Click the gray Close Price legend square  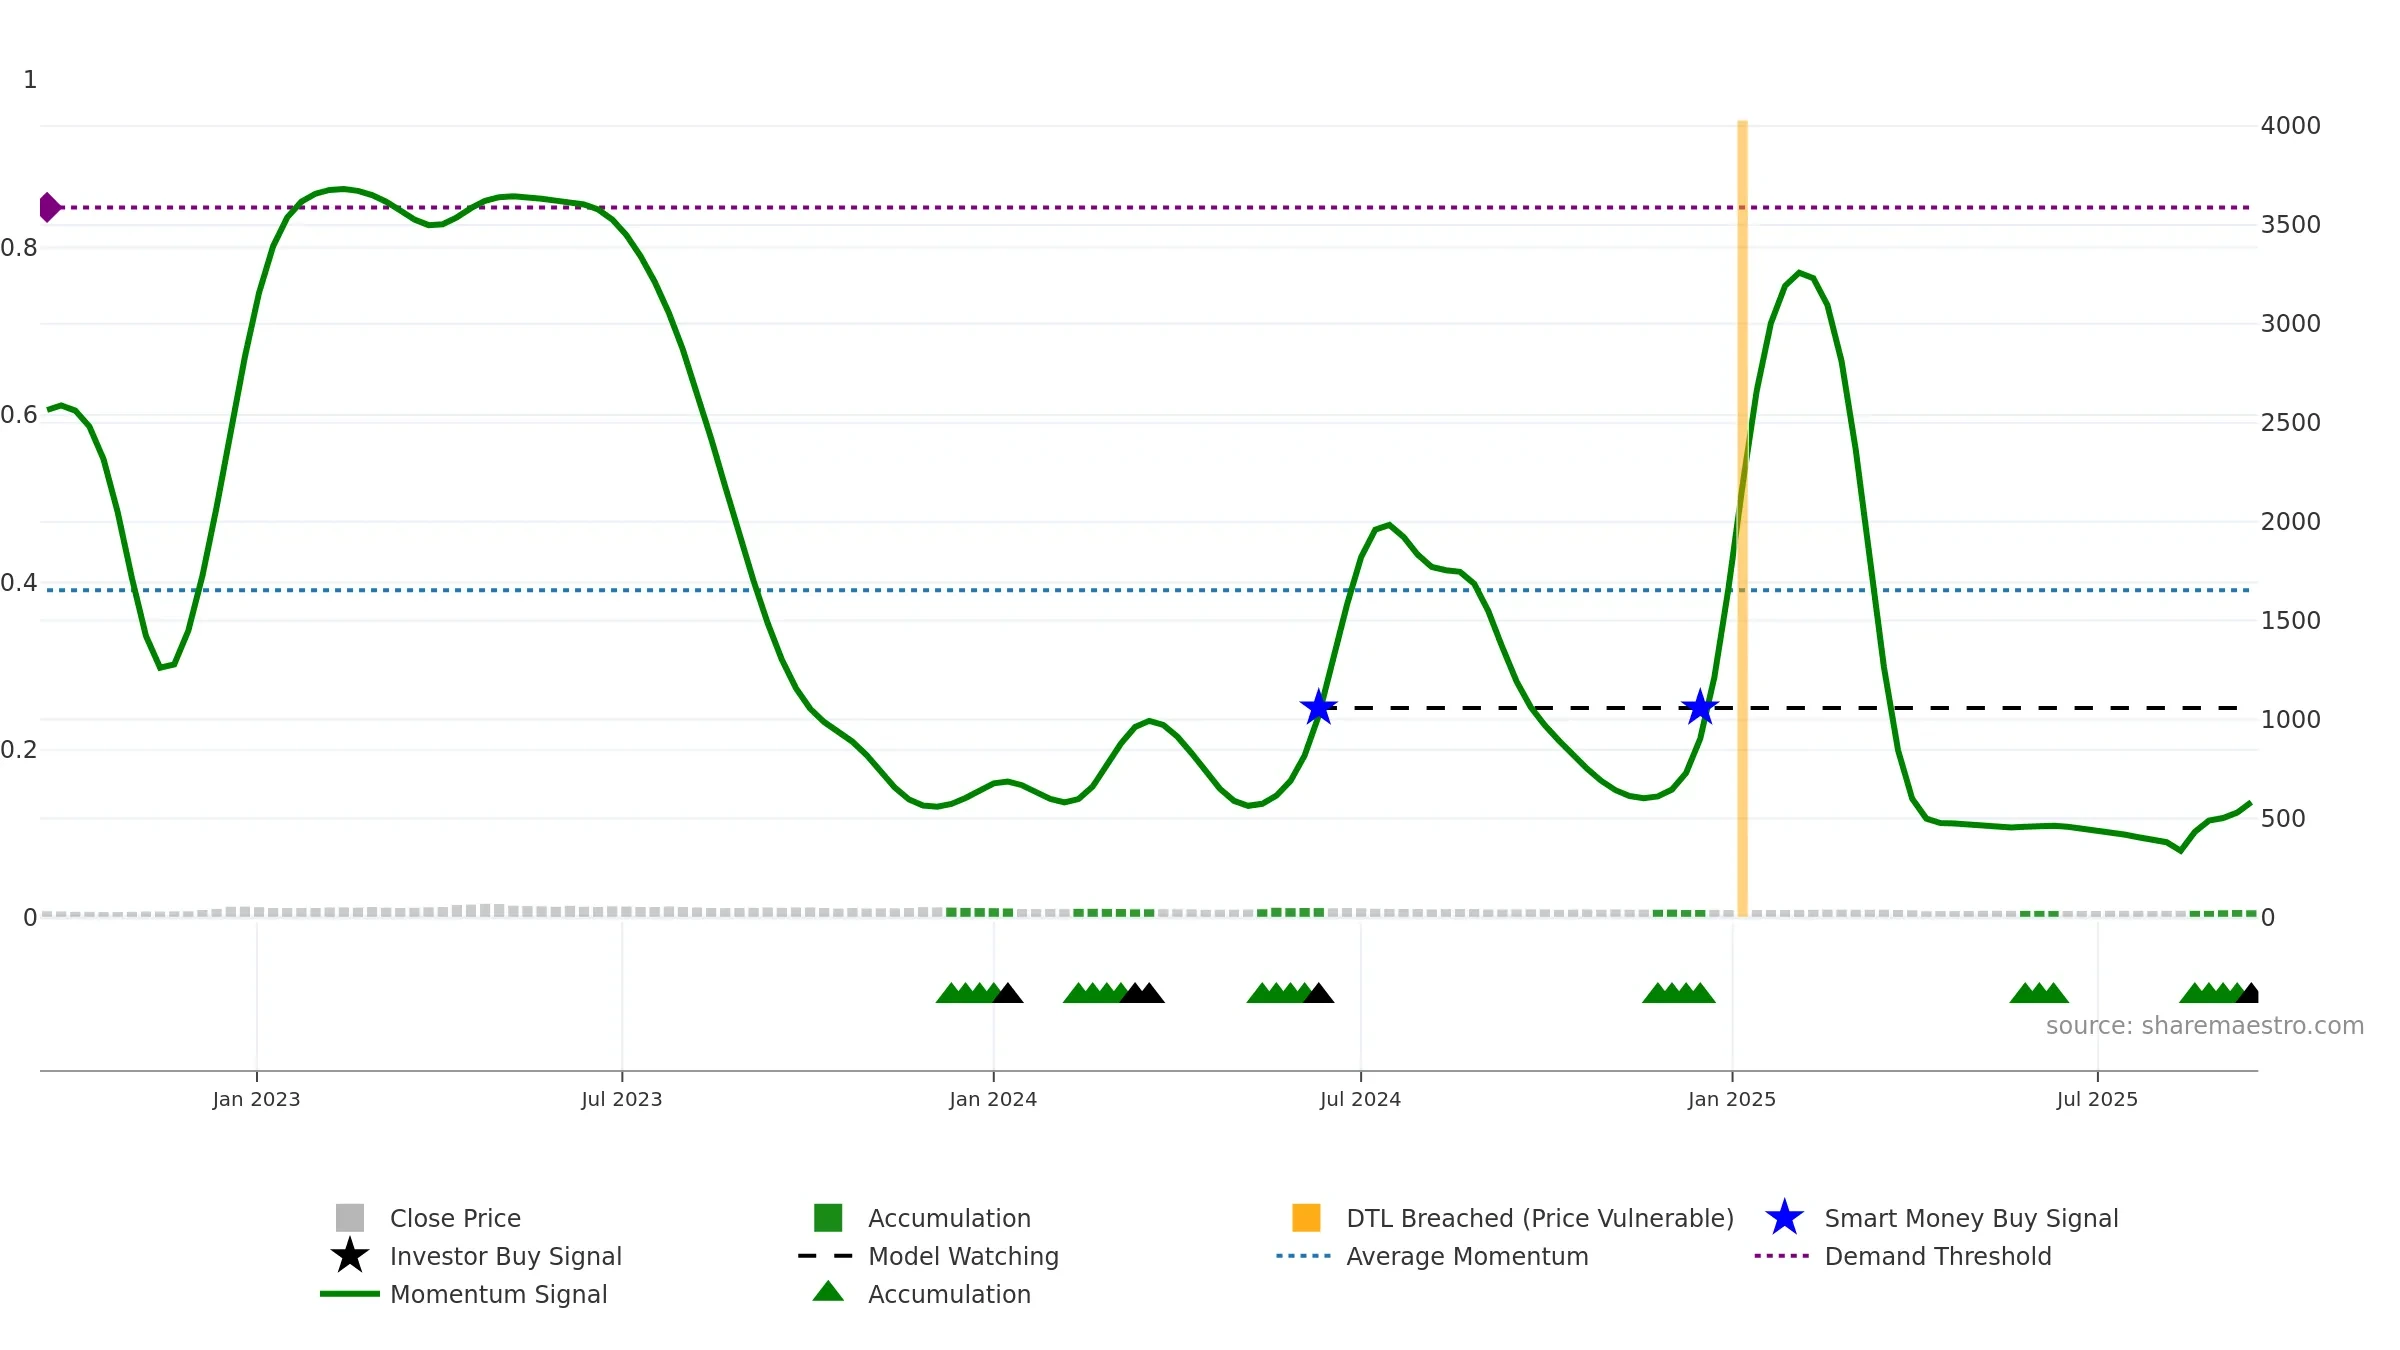click(350, 1218)
